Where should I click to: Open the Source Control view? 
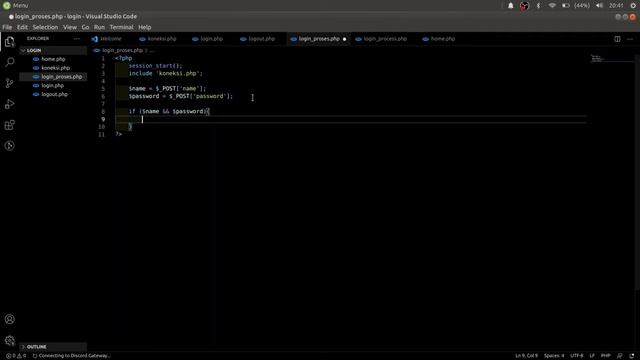(x=9, y=83)
